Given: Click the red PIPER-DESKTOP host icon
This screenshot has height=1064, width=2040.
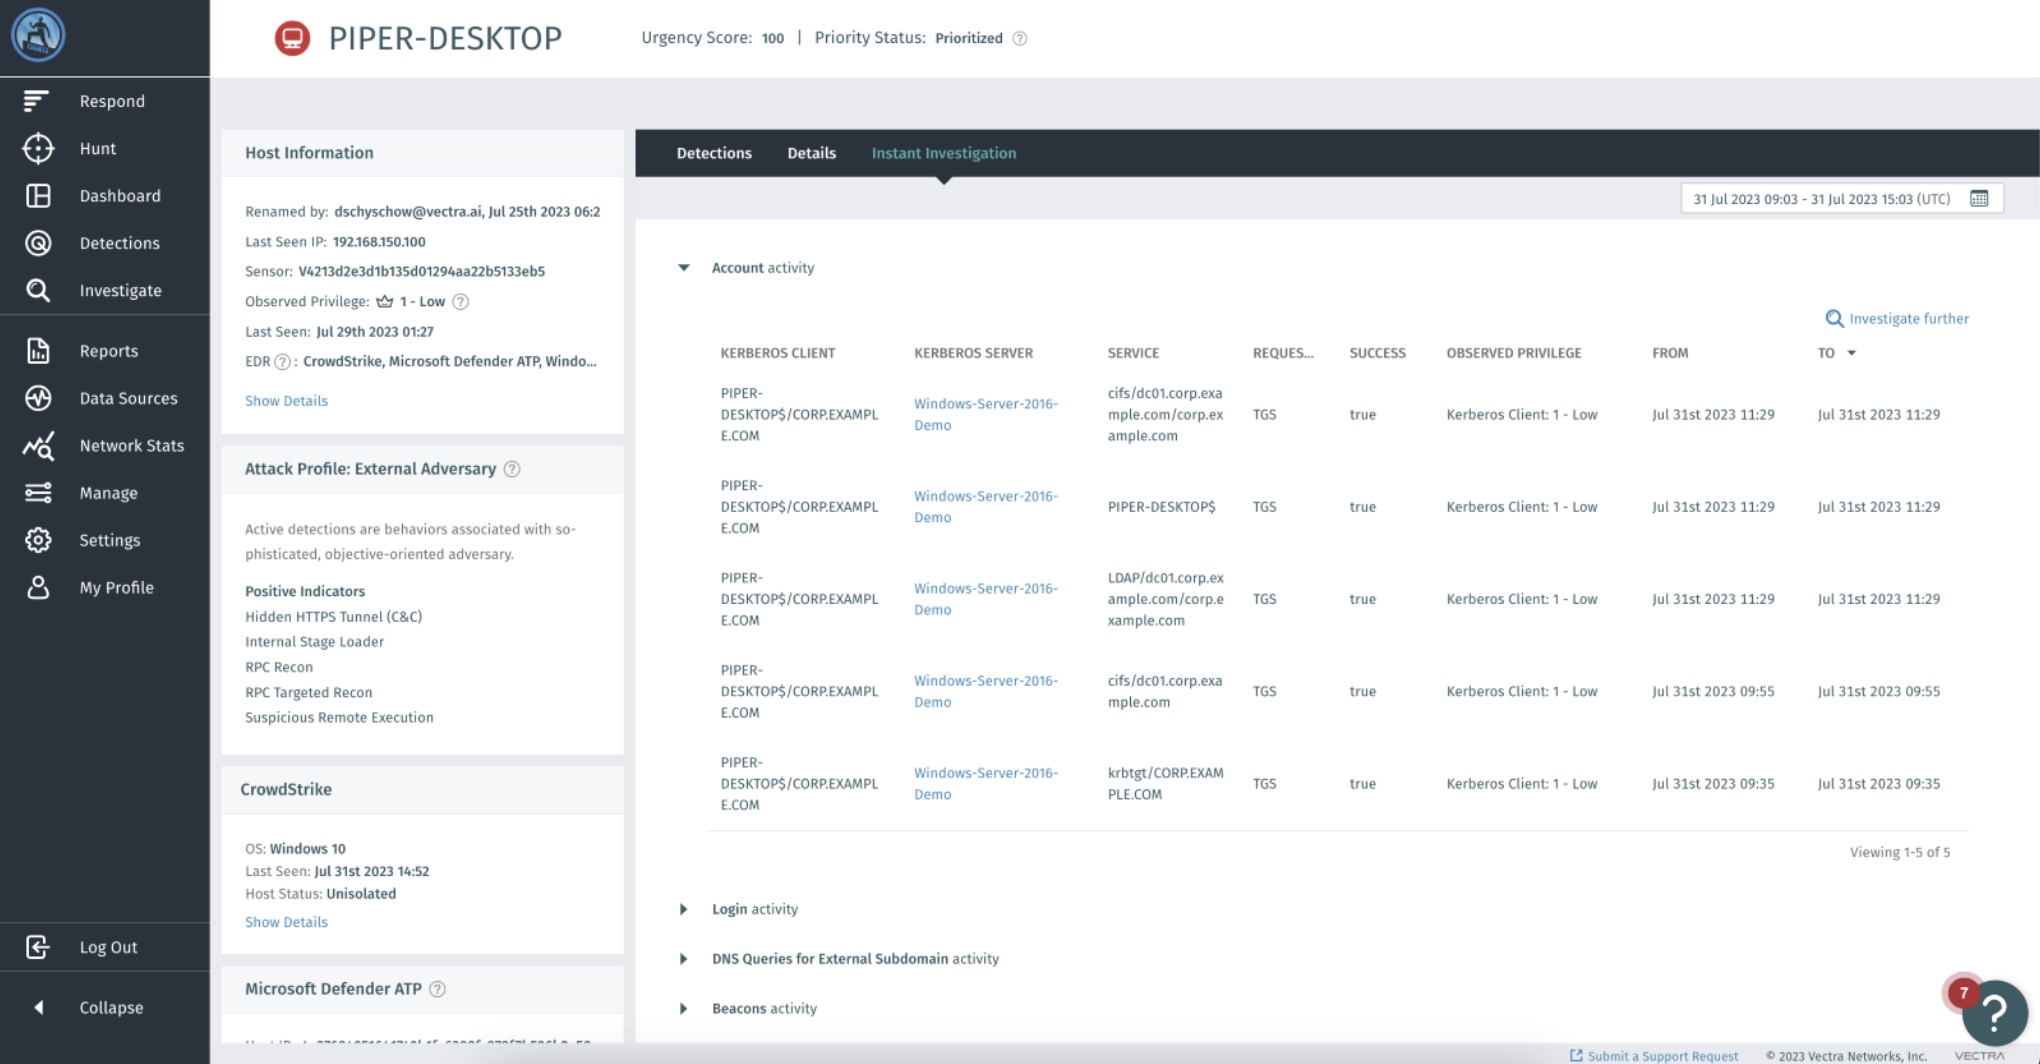Looking at the screenshot, I should [x=292, y=38].
